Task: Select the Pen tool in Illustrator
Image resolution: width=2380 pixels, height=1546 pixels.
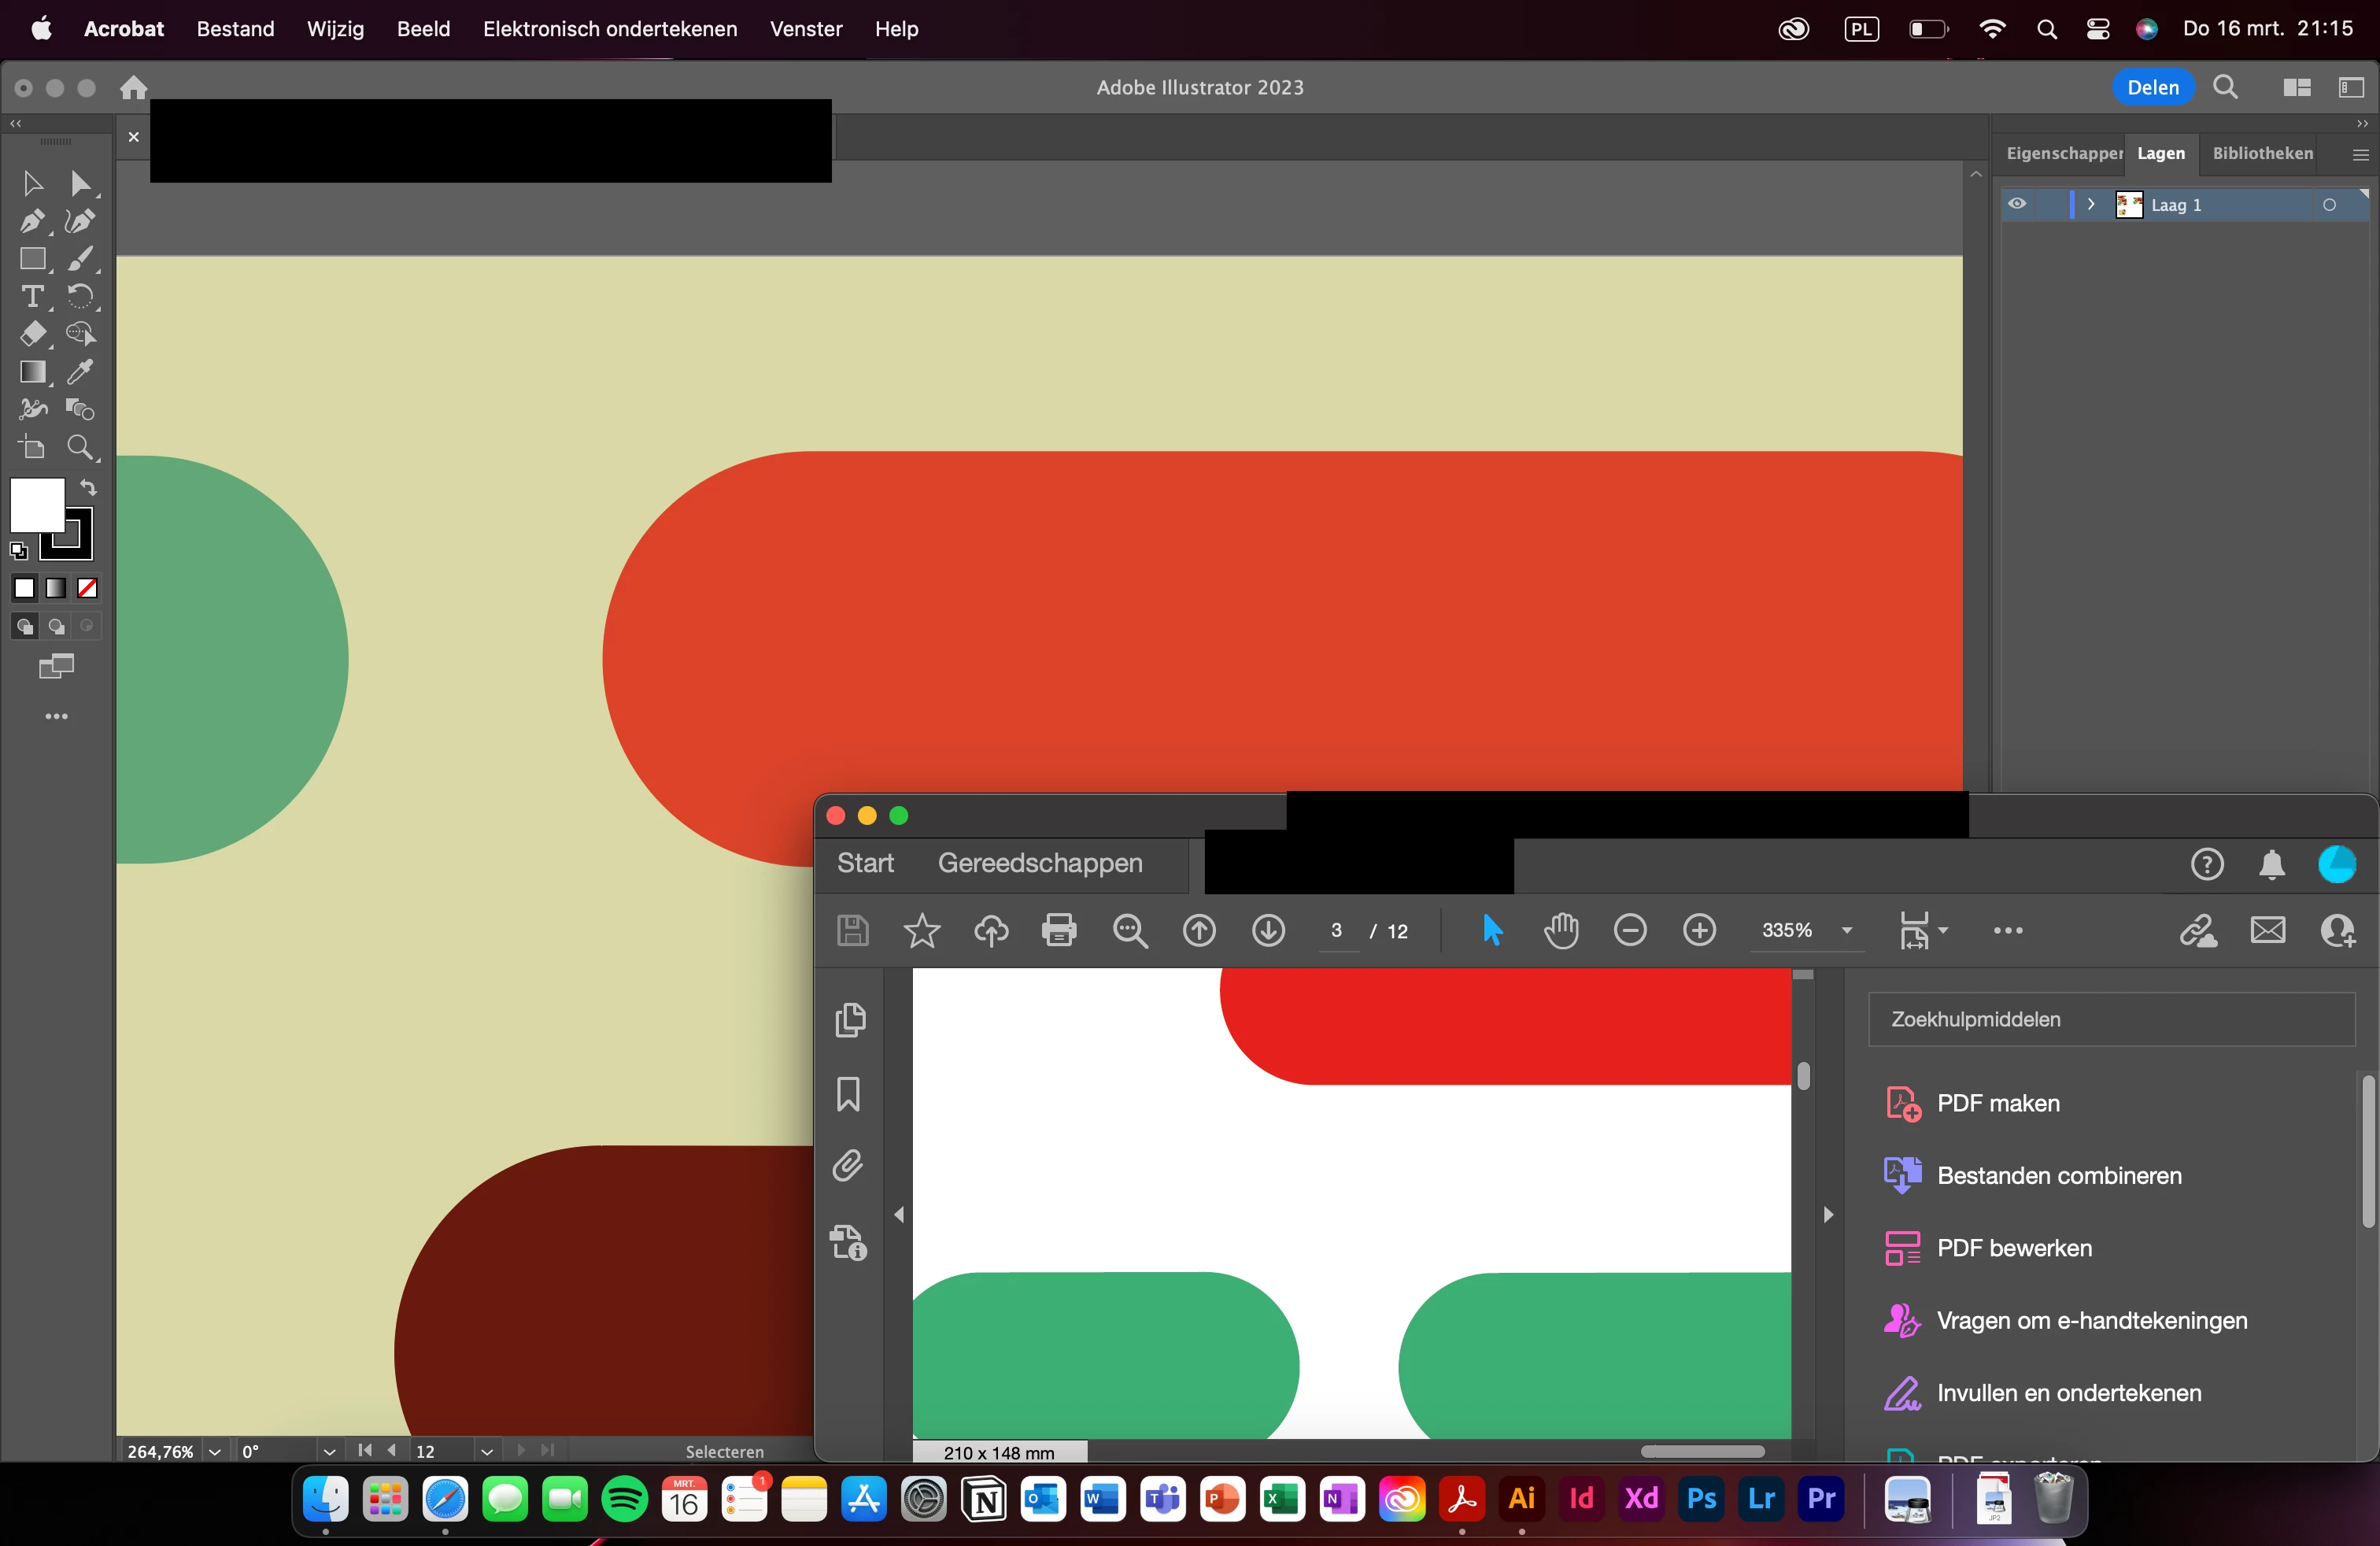Action: click(32, 221)
